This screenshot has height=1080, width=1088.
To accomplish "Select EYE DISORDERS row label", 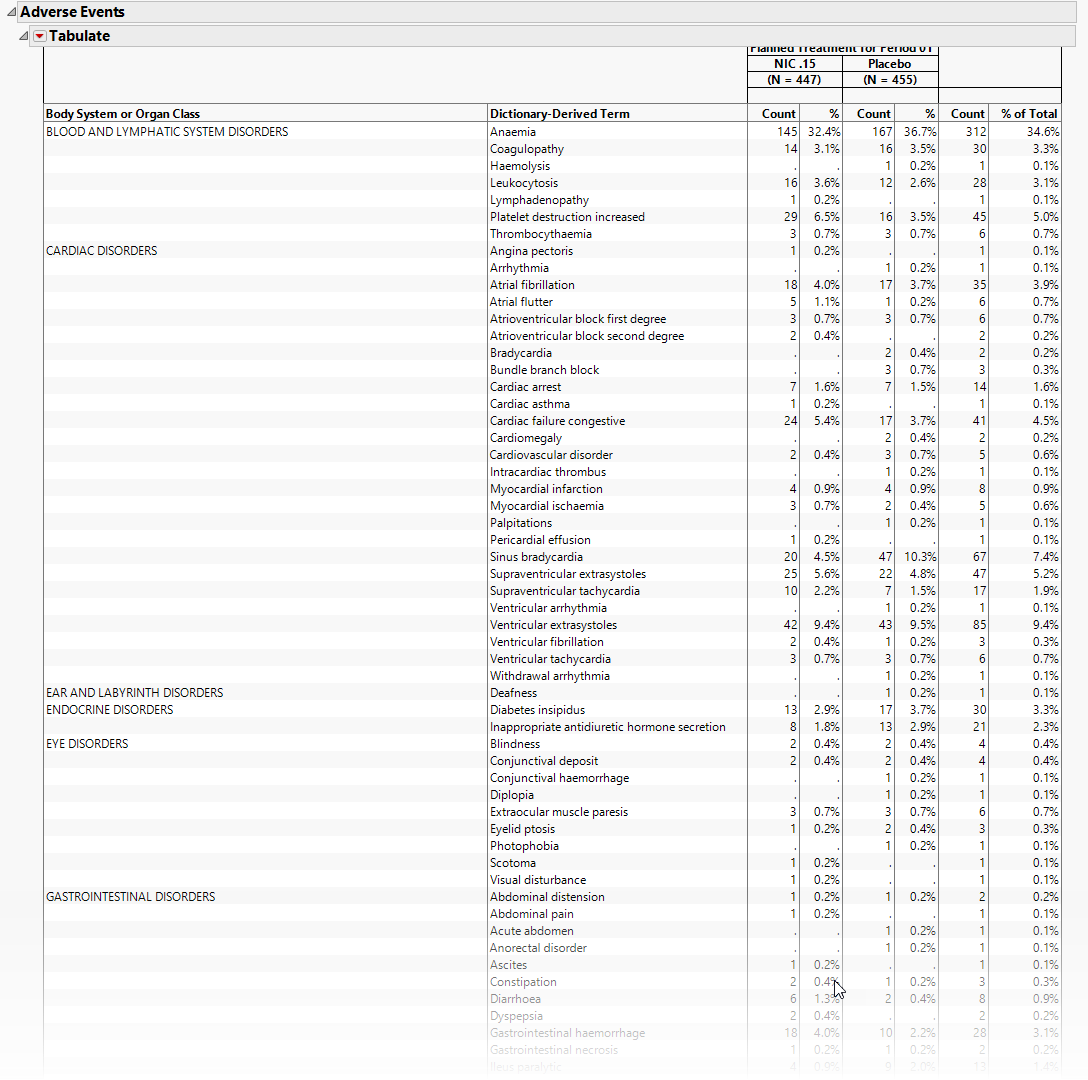I will tap(87, 744).
